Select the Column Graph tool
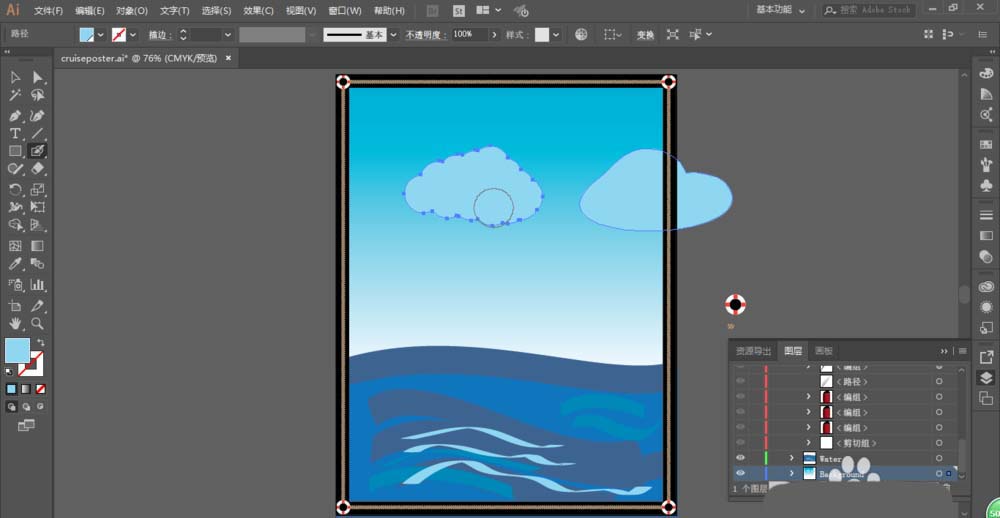The width and height of the screenshot is (1000, 518). [38, 285]
